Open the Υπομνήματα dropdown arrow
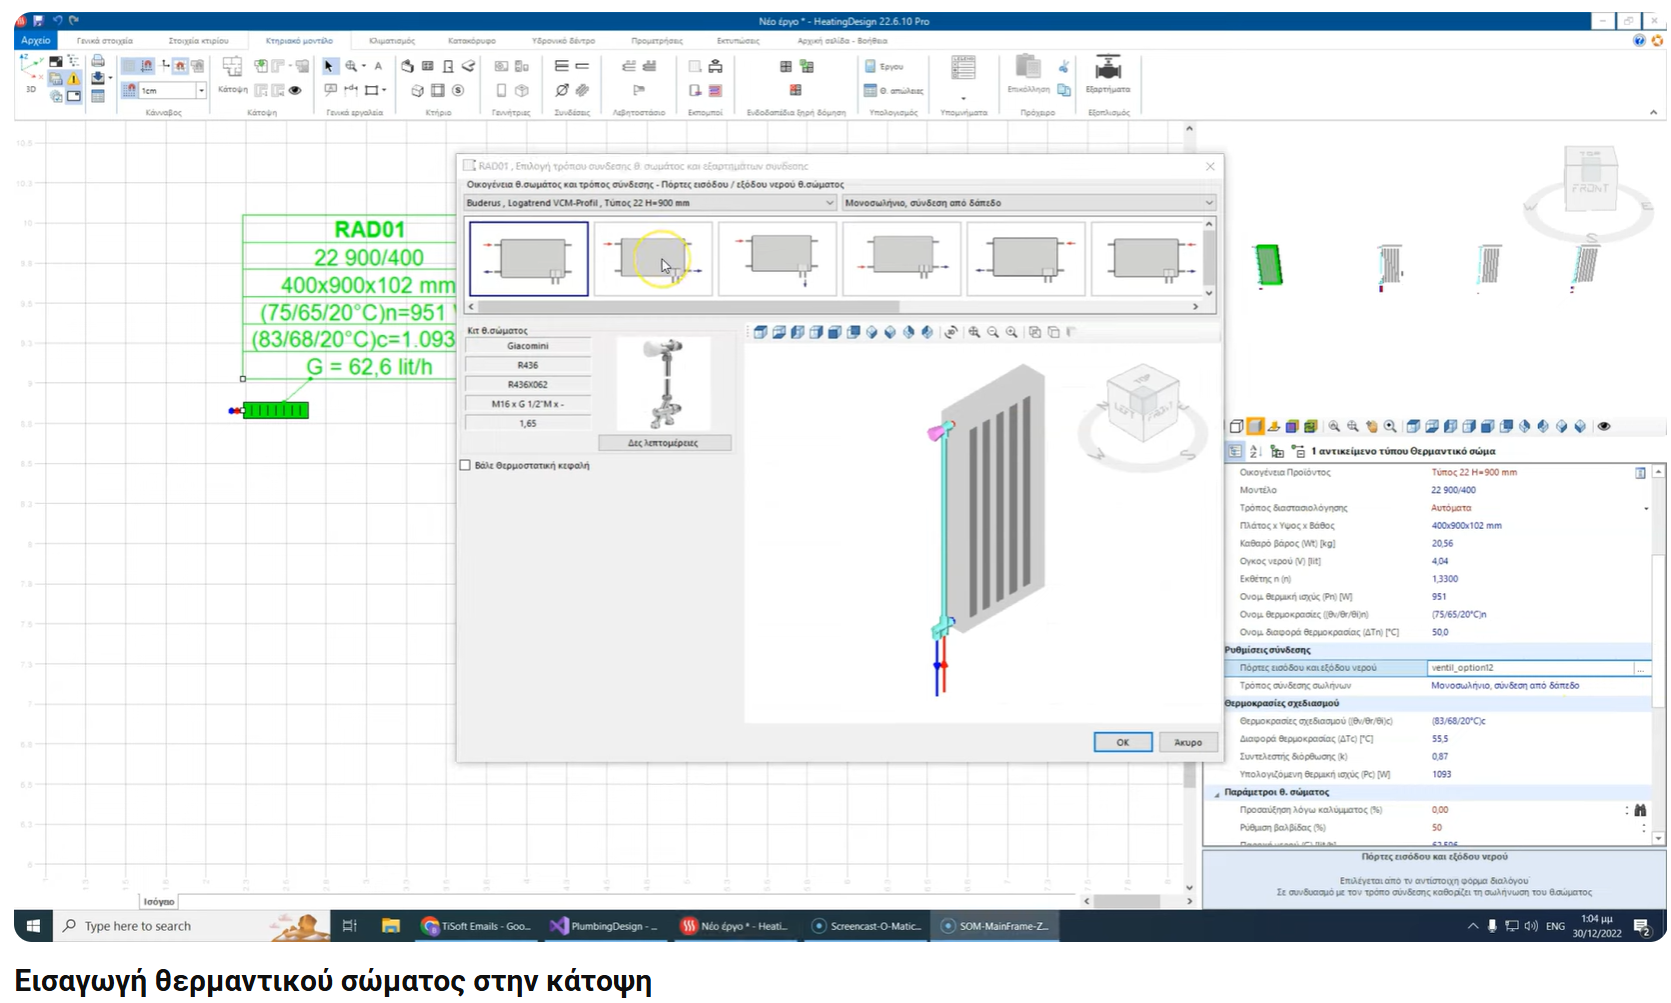The width and height of the screenshot is (1671, 1003). [963, 98]
